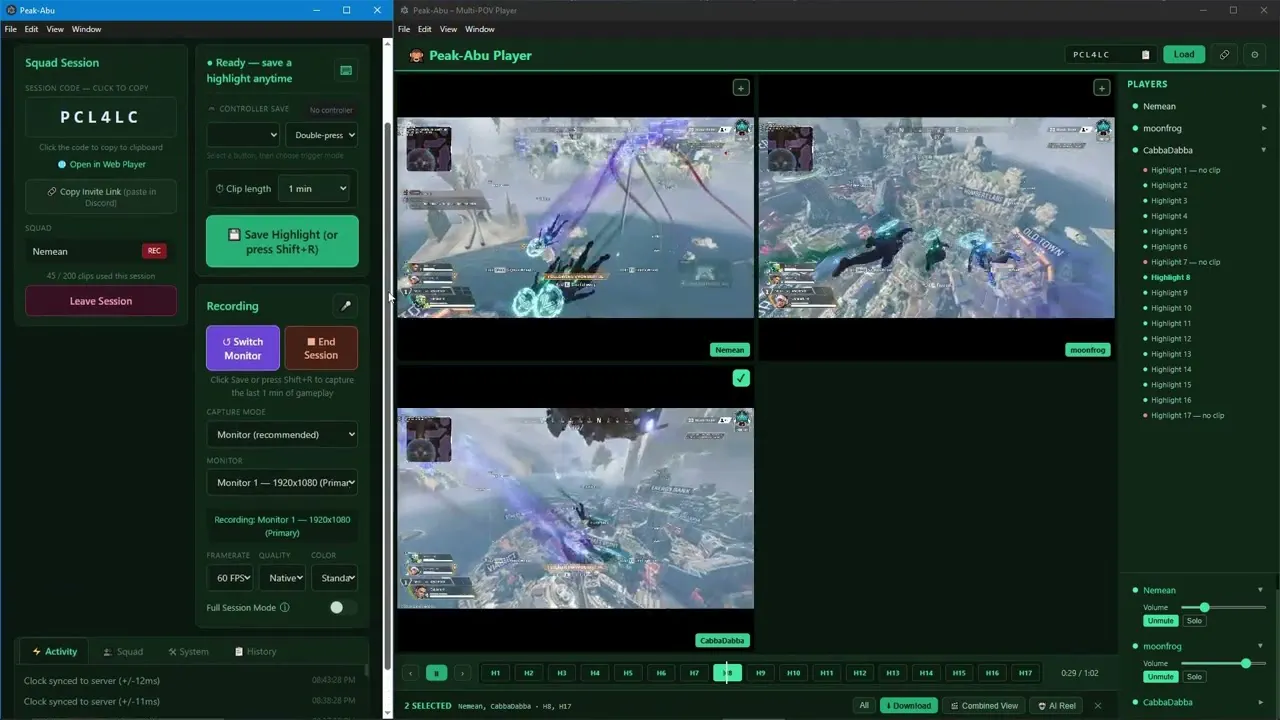The width and height of the screenshot is (1280, 720).
Task: Jump to highlight H3 on the timeline
Action: coord(562,673)
